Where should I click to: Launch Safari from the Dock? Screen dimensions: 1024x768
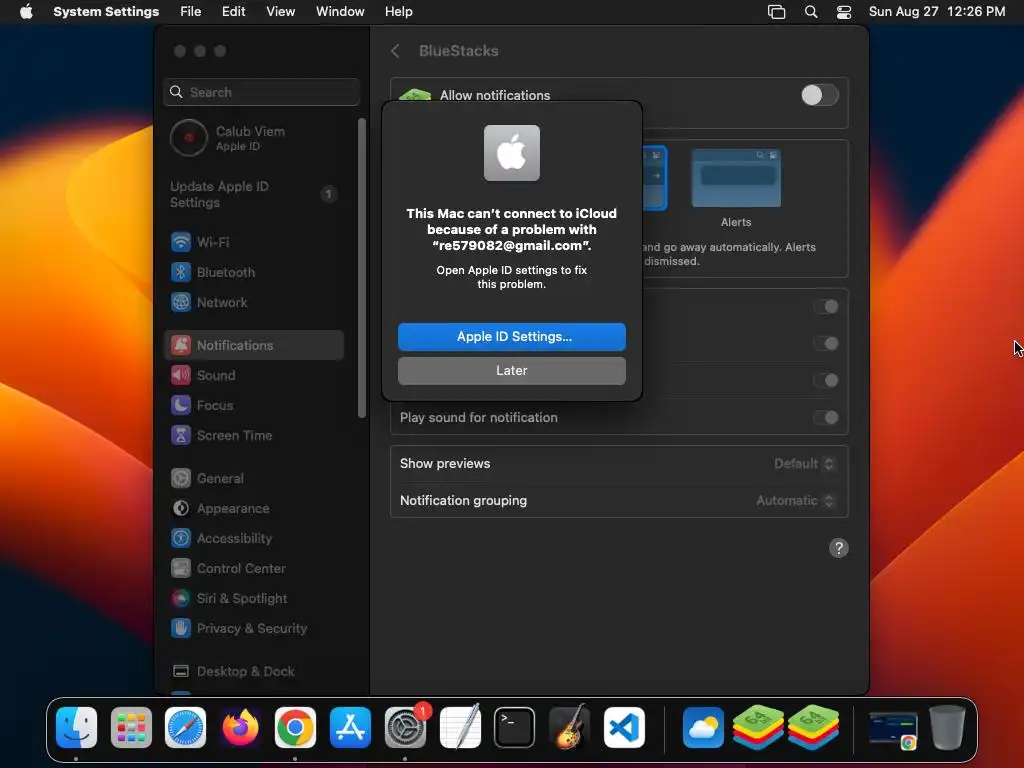[x=185, y=727]
